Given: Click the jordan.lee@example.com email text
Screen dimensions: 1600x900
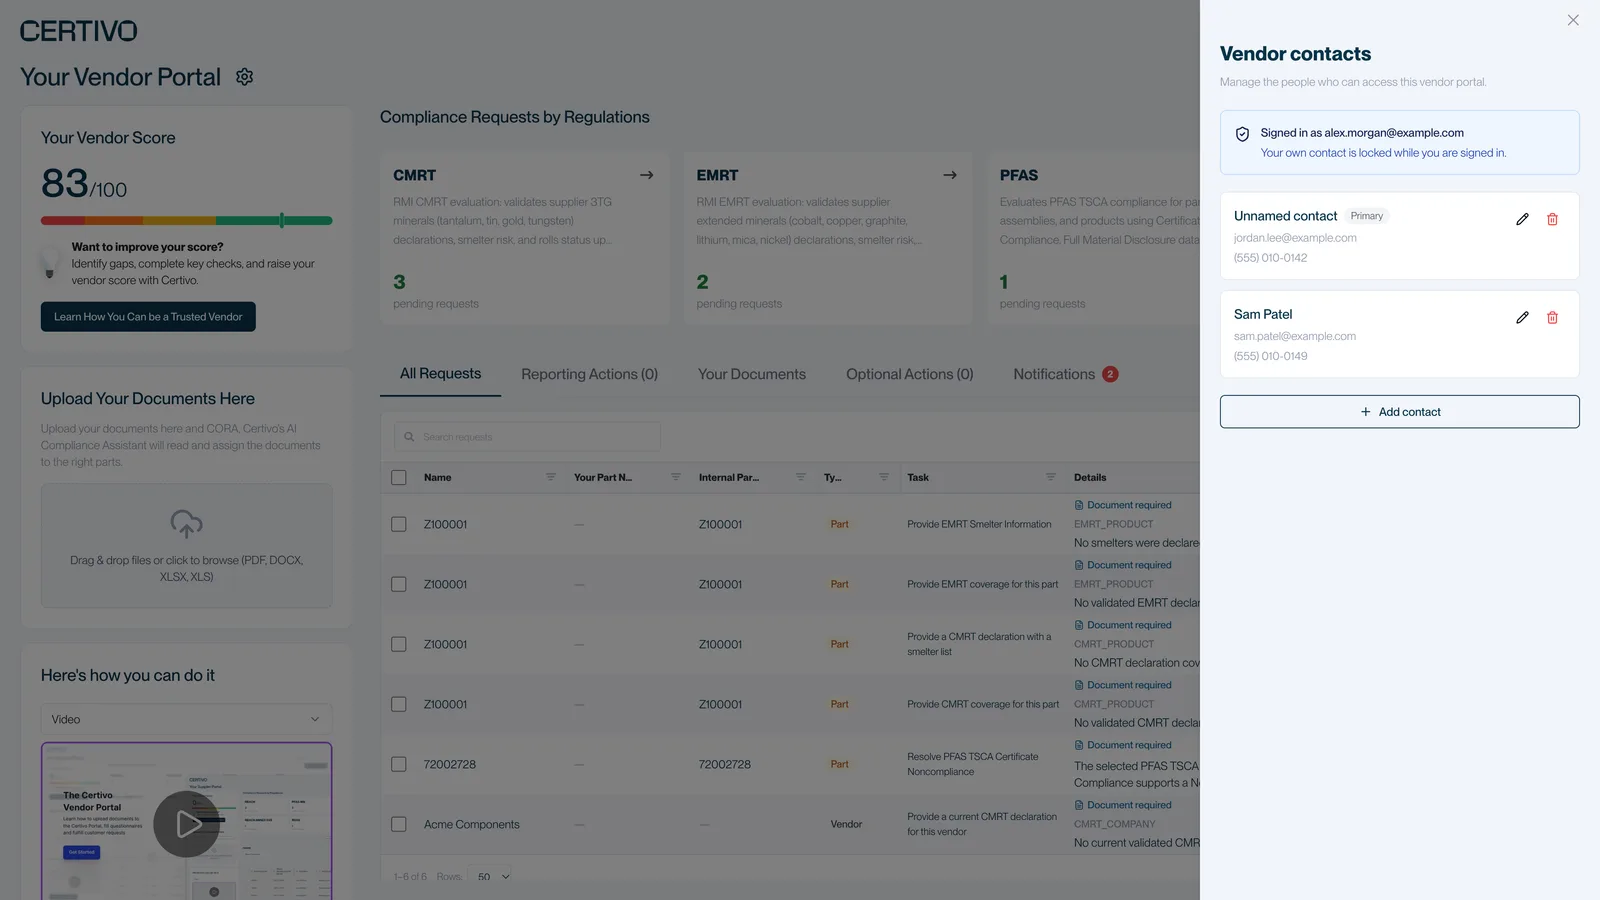Looking at the screenshot, I should click(x=1295, y=238).
